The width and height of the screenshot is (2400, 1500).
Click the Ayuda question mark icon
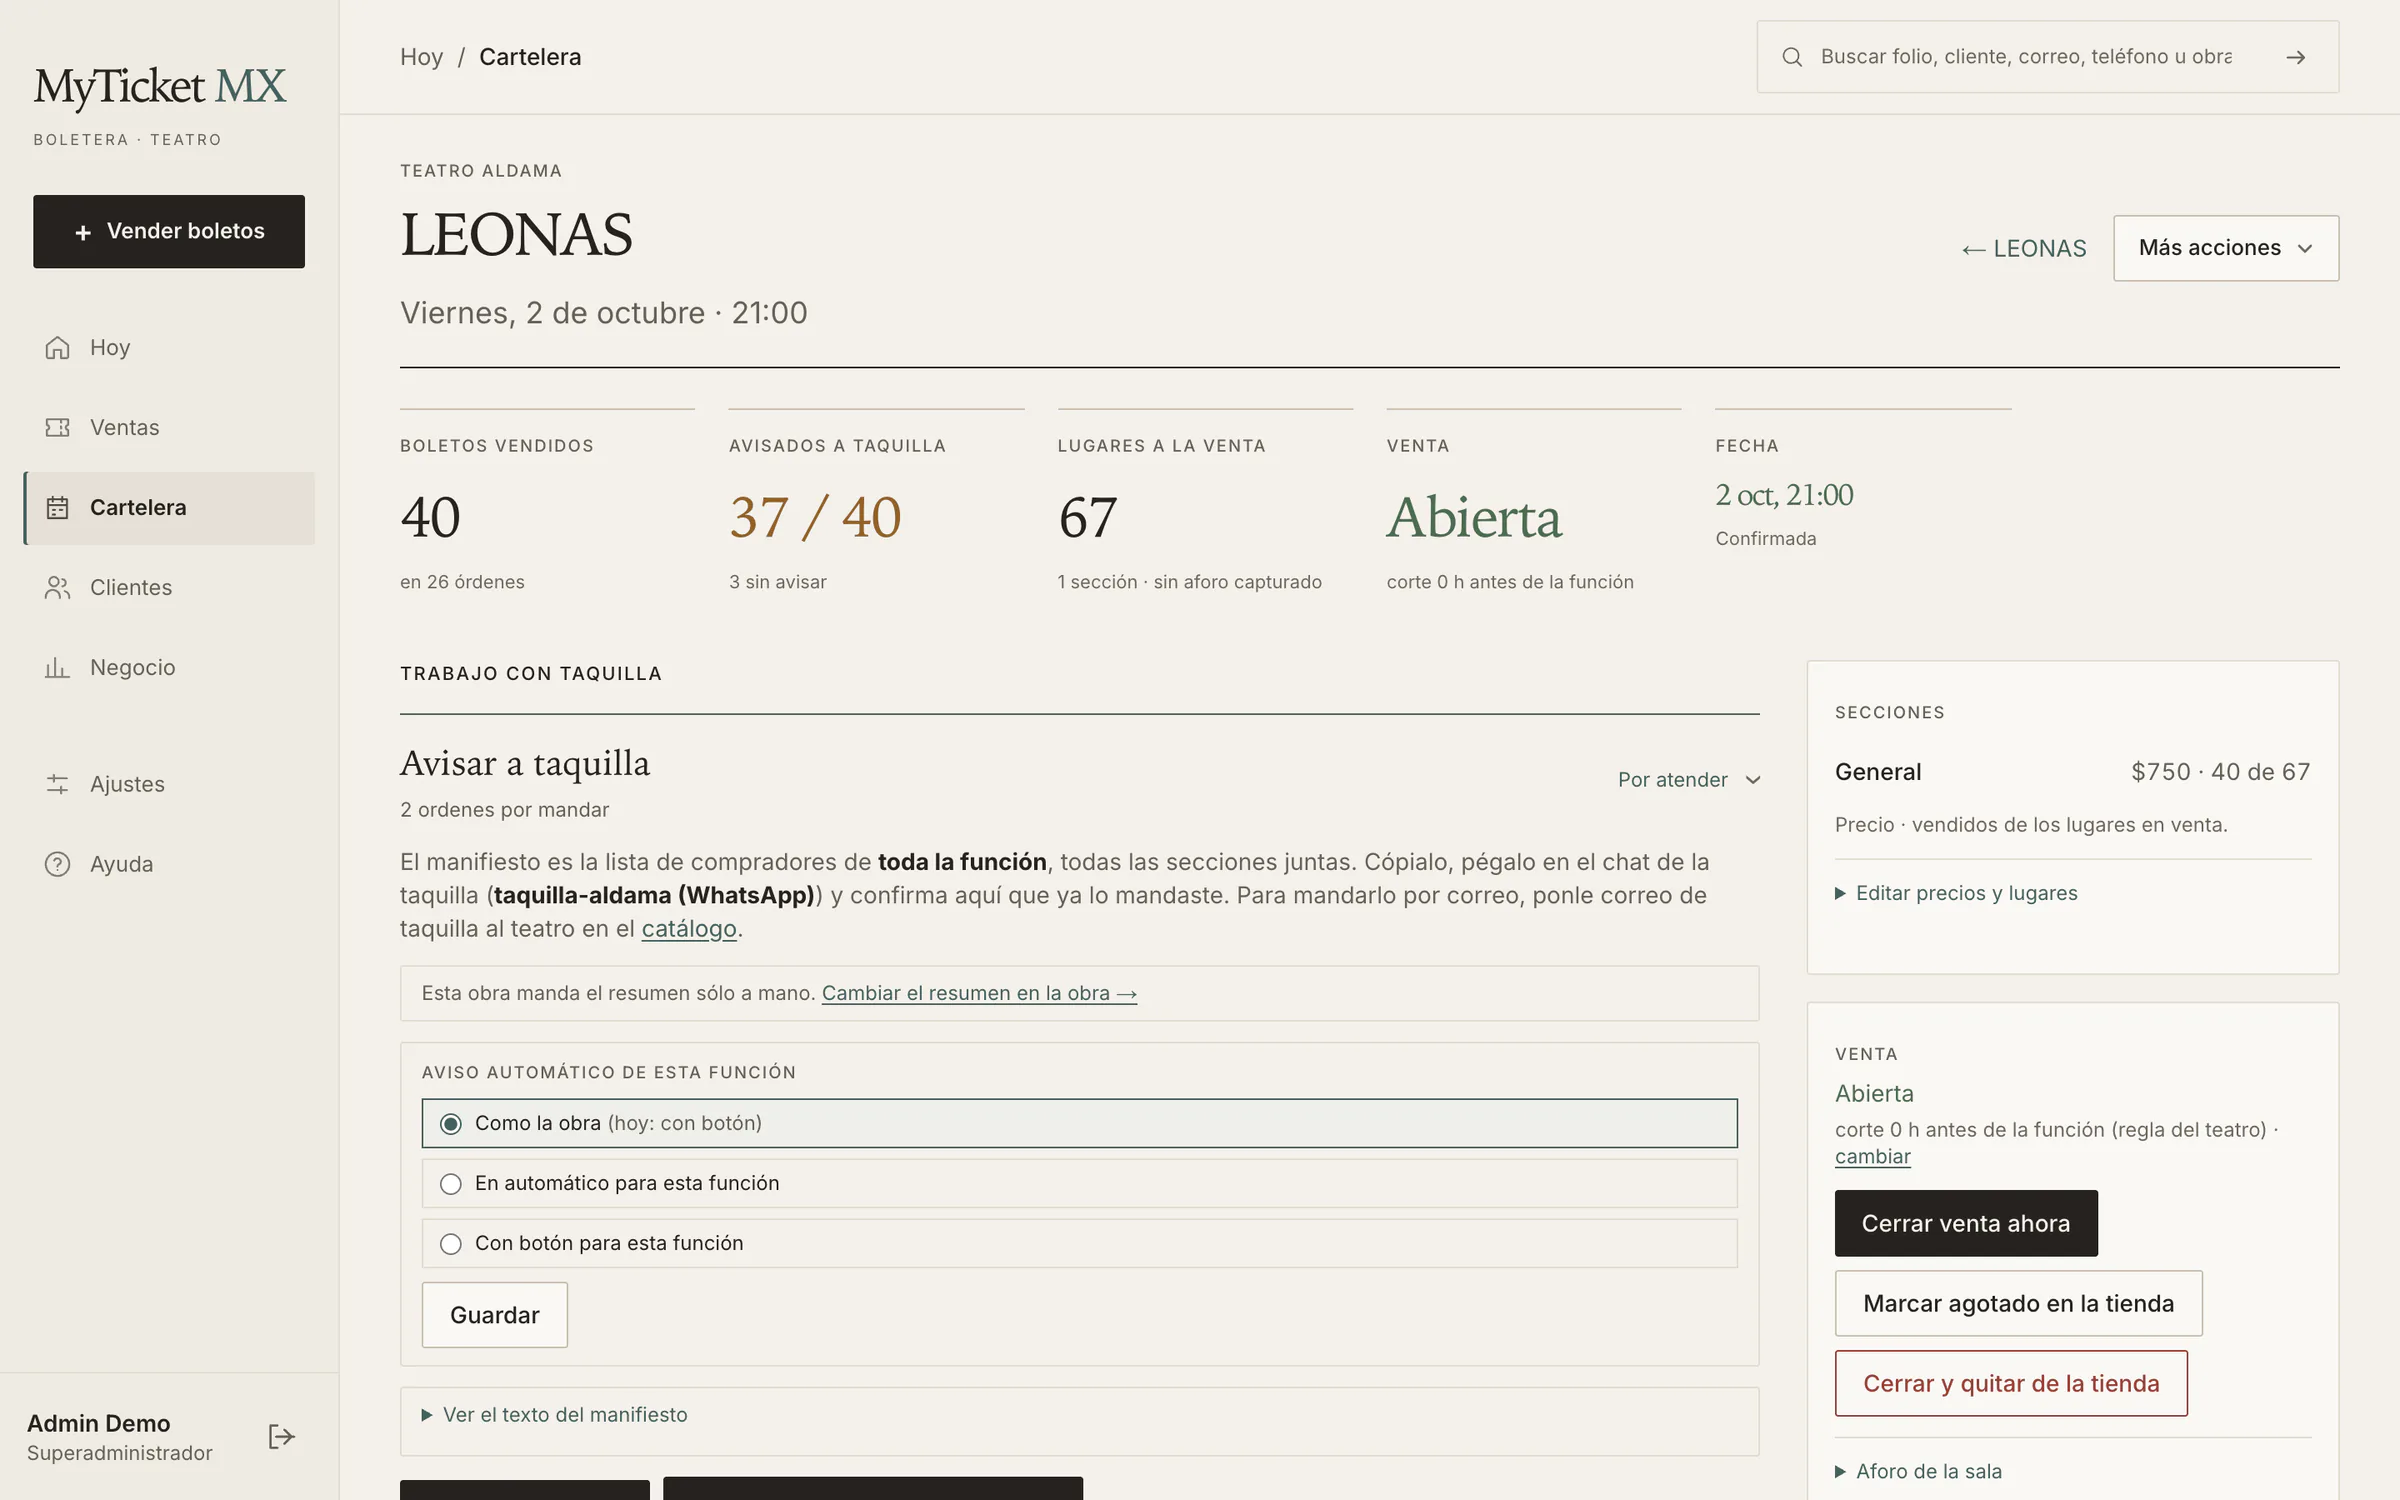click(57, 864)
